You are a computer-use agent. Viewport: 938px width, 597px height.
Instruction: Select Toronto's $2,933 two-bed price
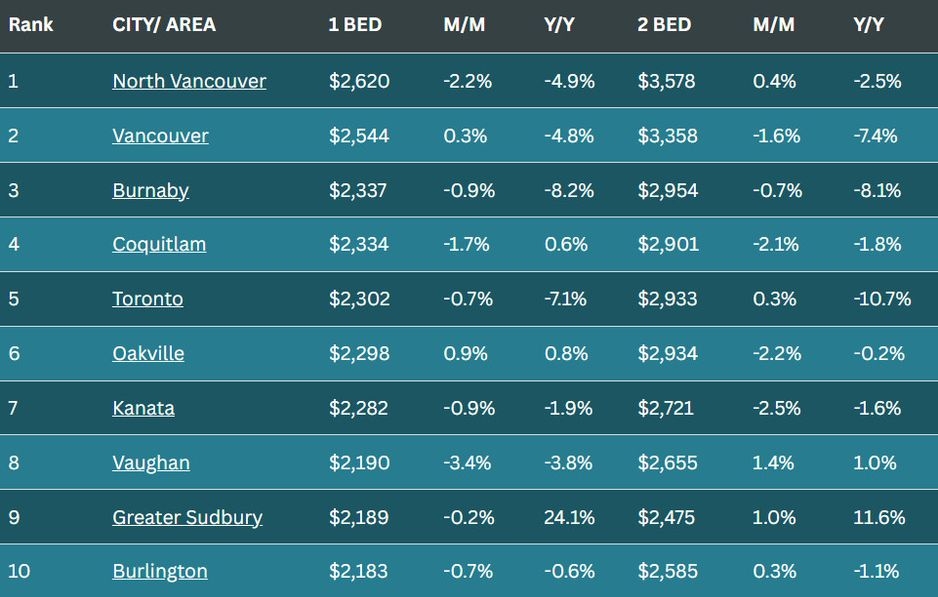pyautogui.click(x=668, y=299)
